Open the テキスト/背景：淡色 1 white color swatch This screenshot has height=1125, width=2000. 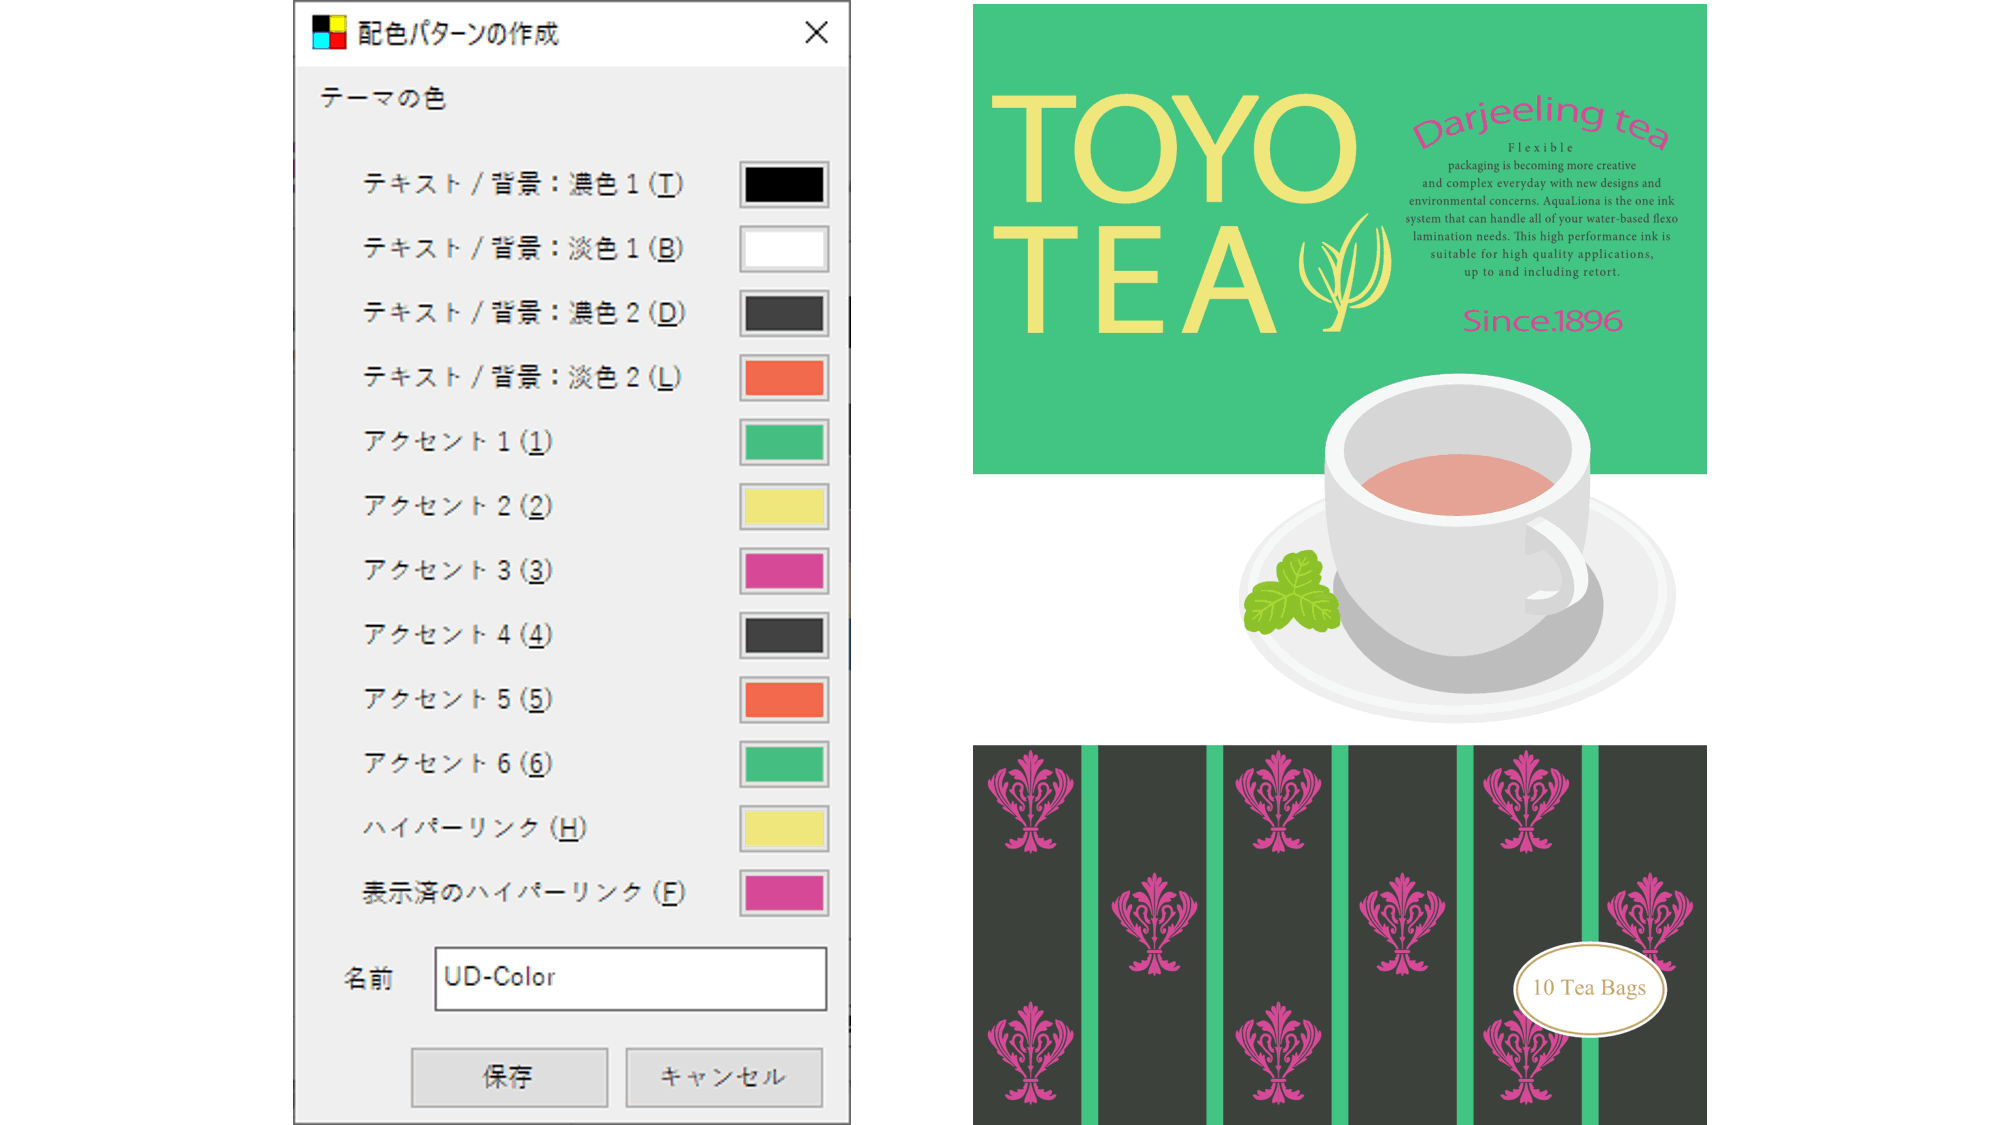(784, 249)
